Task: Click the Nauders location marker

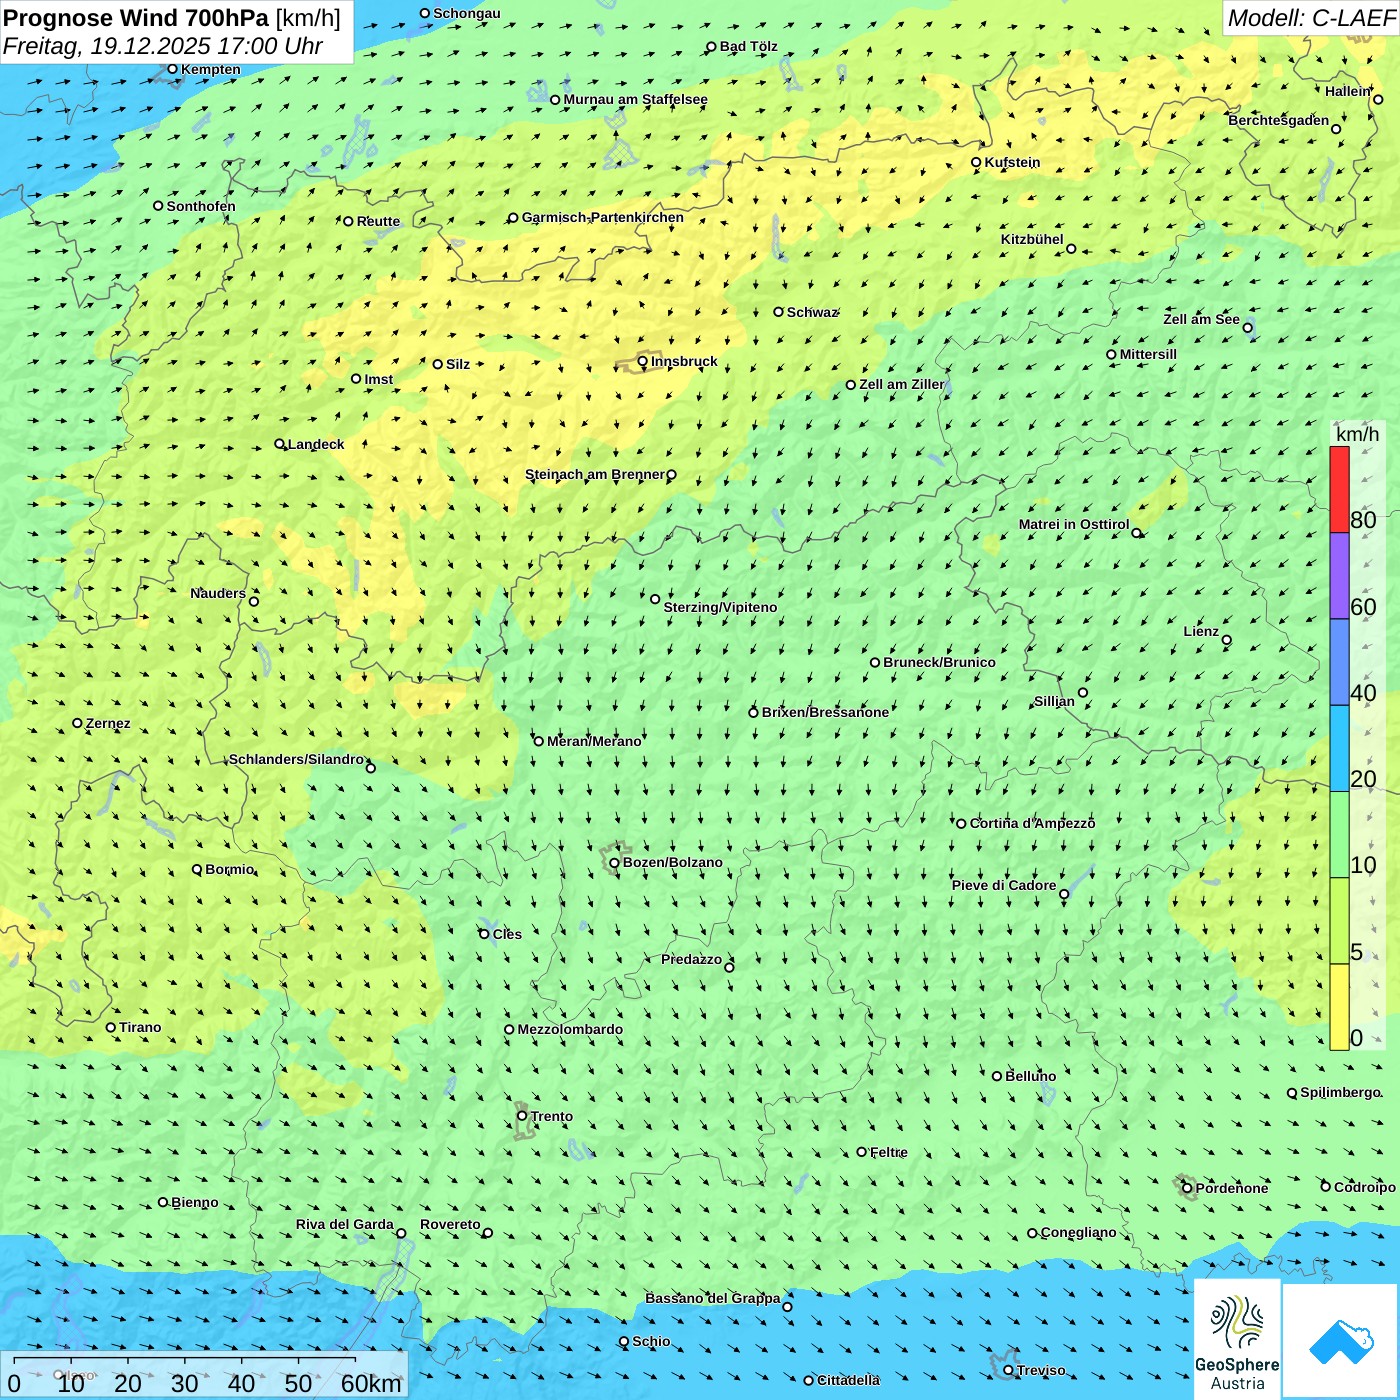Action: pos(254,601)
